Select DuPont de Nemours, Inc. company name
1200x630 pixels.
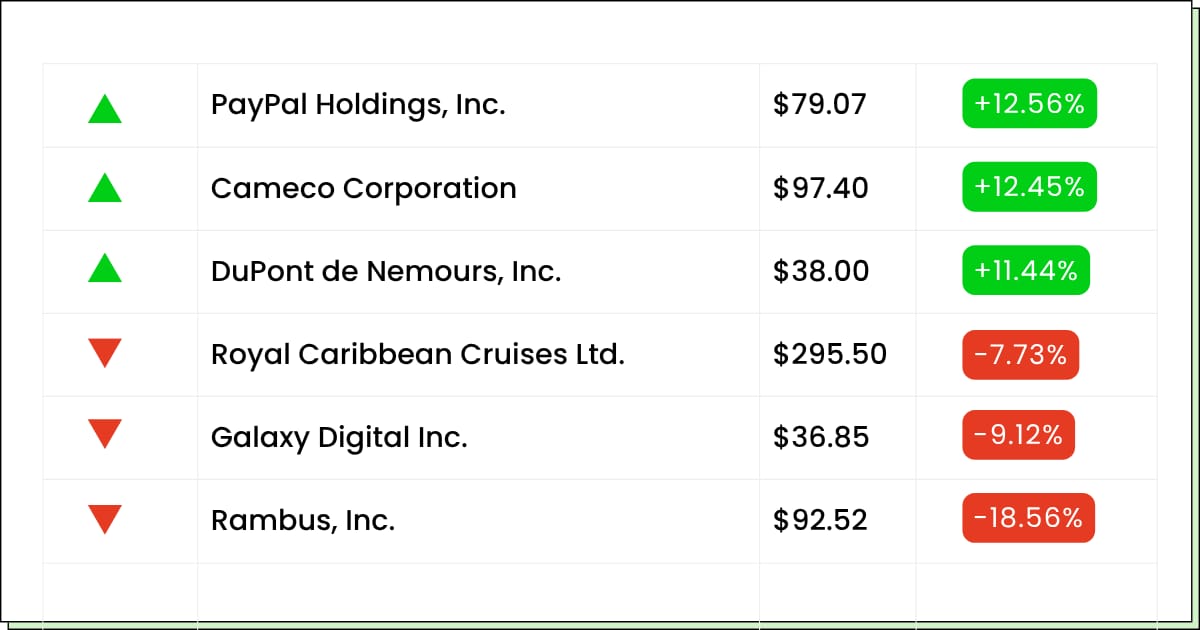[386, 271]
